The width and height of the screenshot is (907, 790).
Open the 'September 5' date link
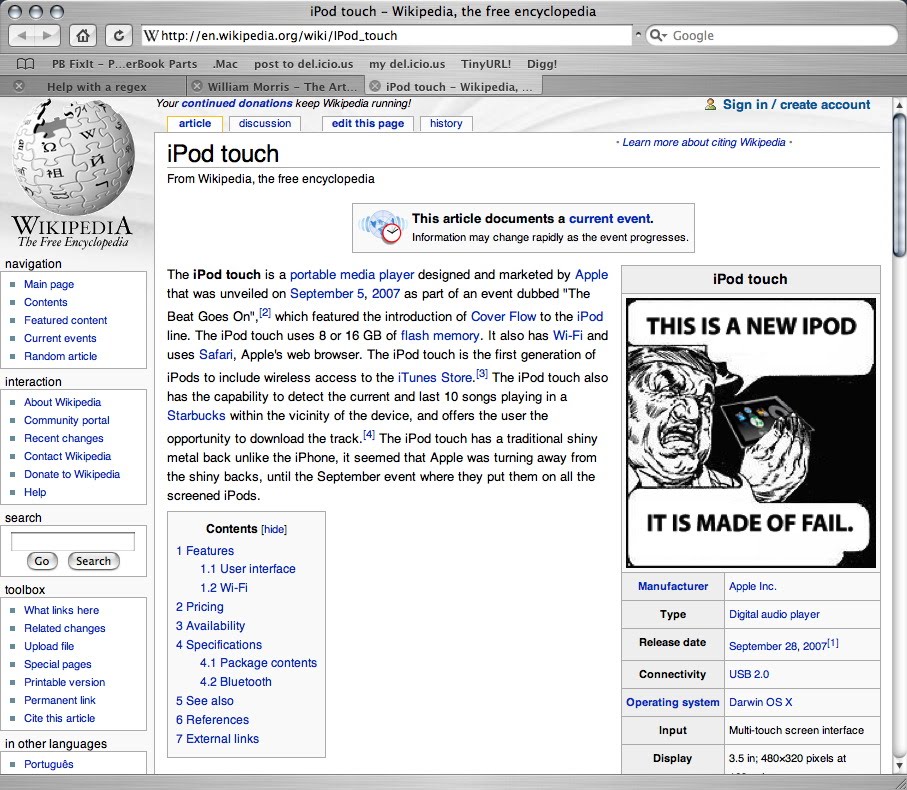pos(327,294)
